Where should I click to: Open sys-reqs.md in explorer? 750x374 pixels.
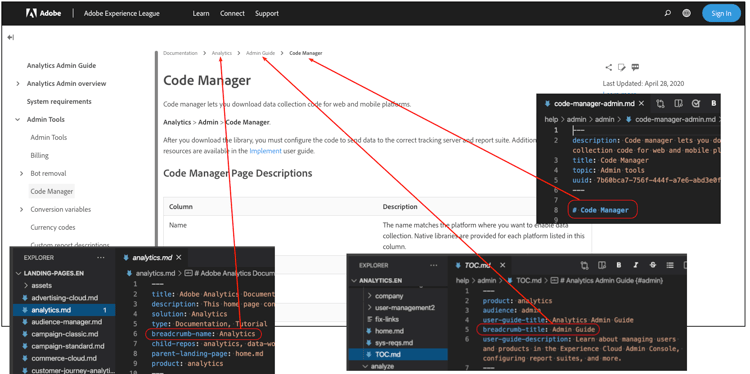tap(394, 343)
